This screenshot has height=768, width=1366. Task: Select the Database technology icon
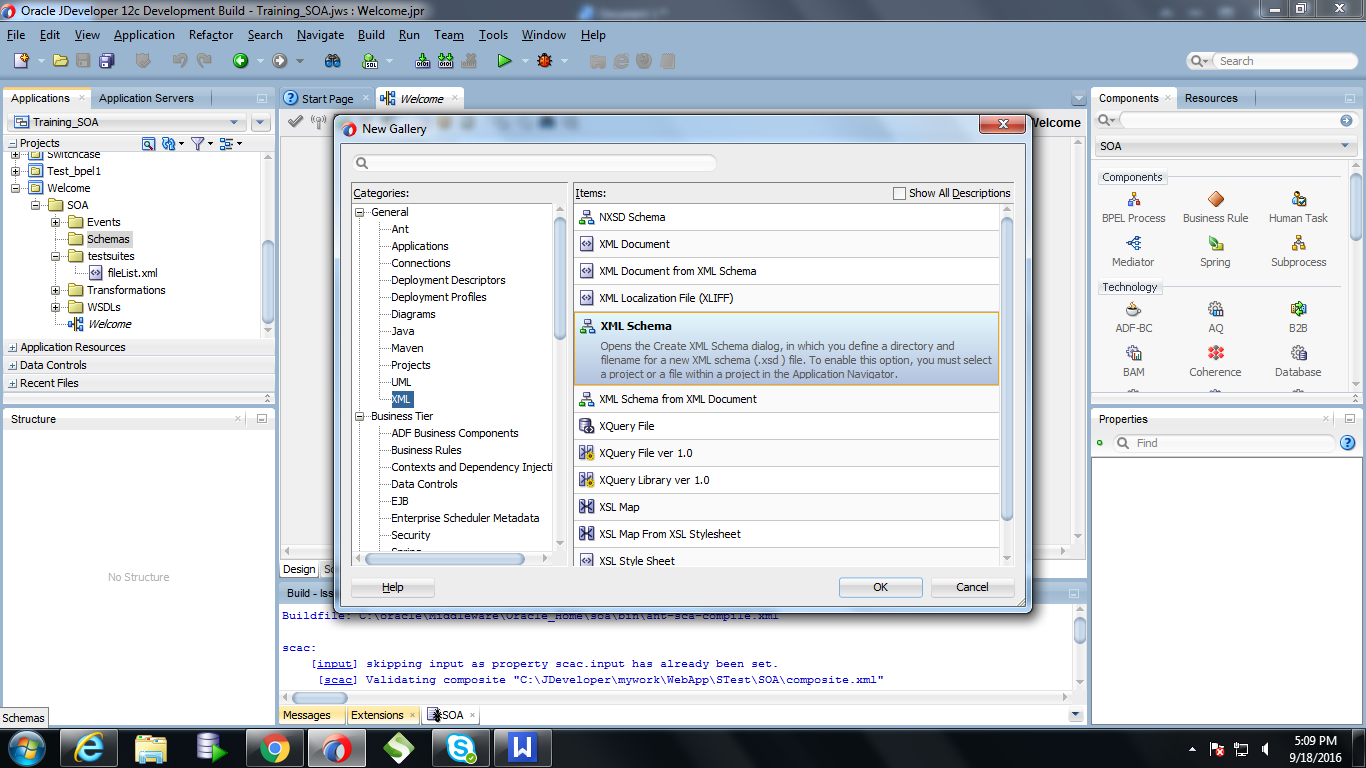coord(1297,355)
